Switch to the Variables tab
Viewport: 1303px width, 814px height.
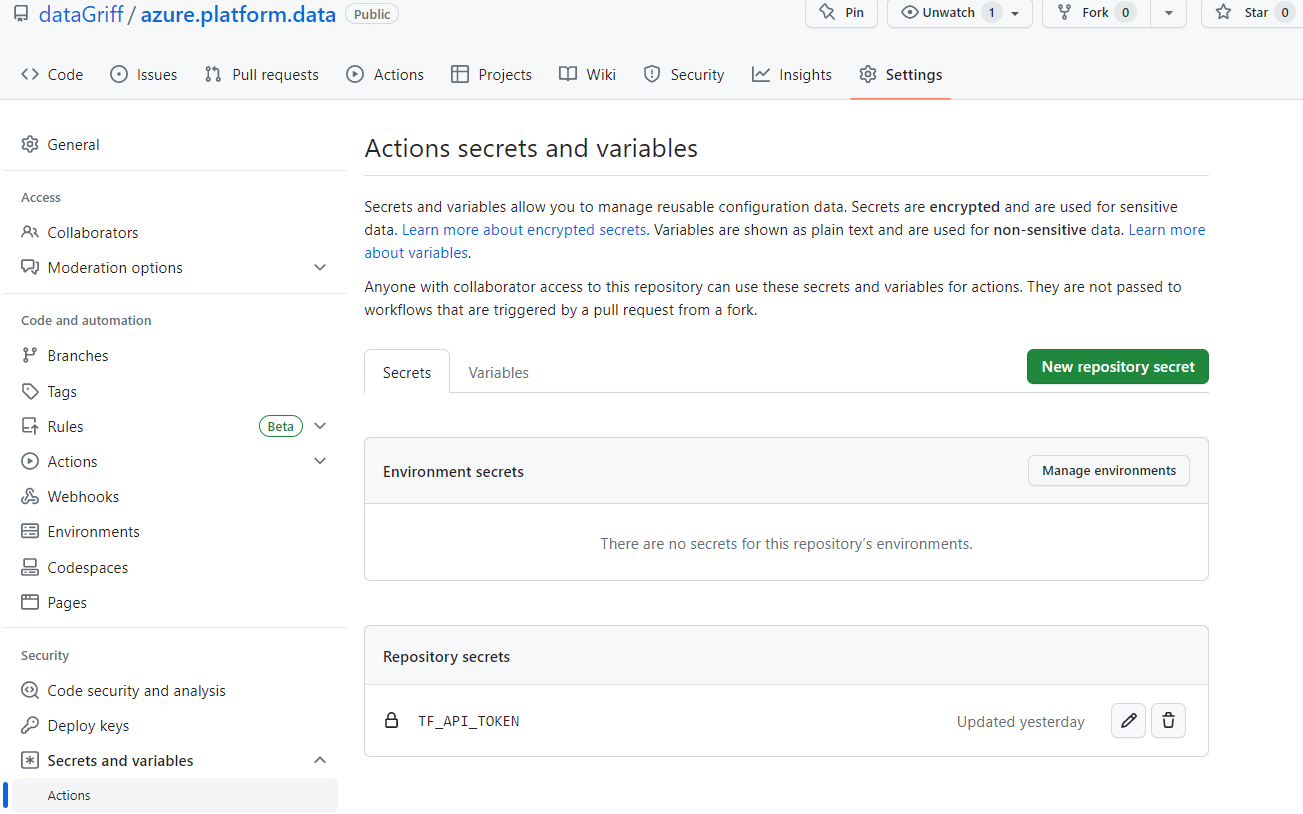coord(498,372)
